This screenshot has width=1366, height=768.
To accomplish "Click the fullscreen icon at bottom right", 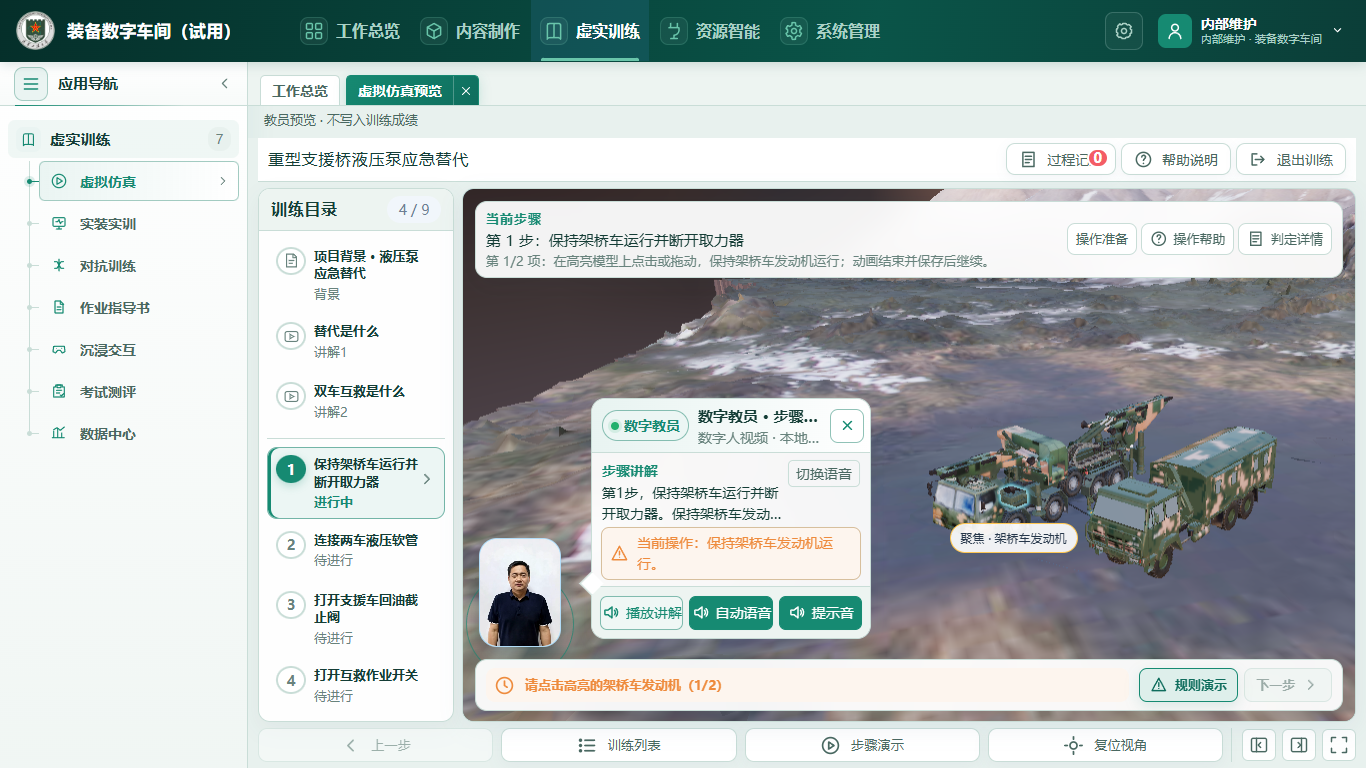I will (1337, 745).
